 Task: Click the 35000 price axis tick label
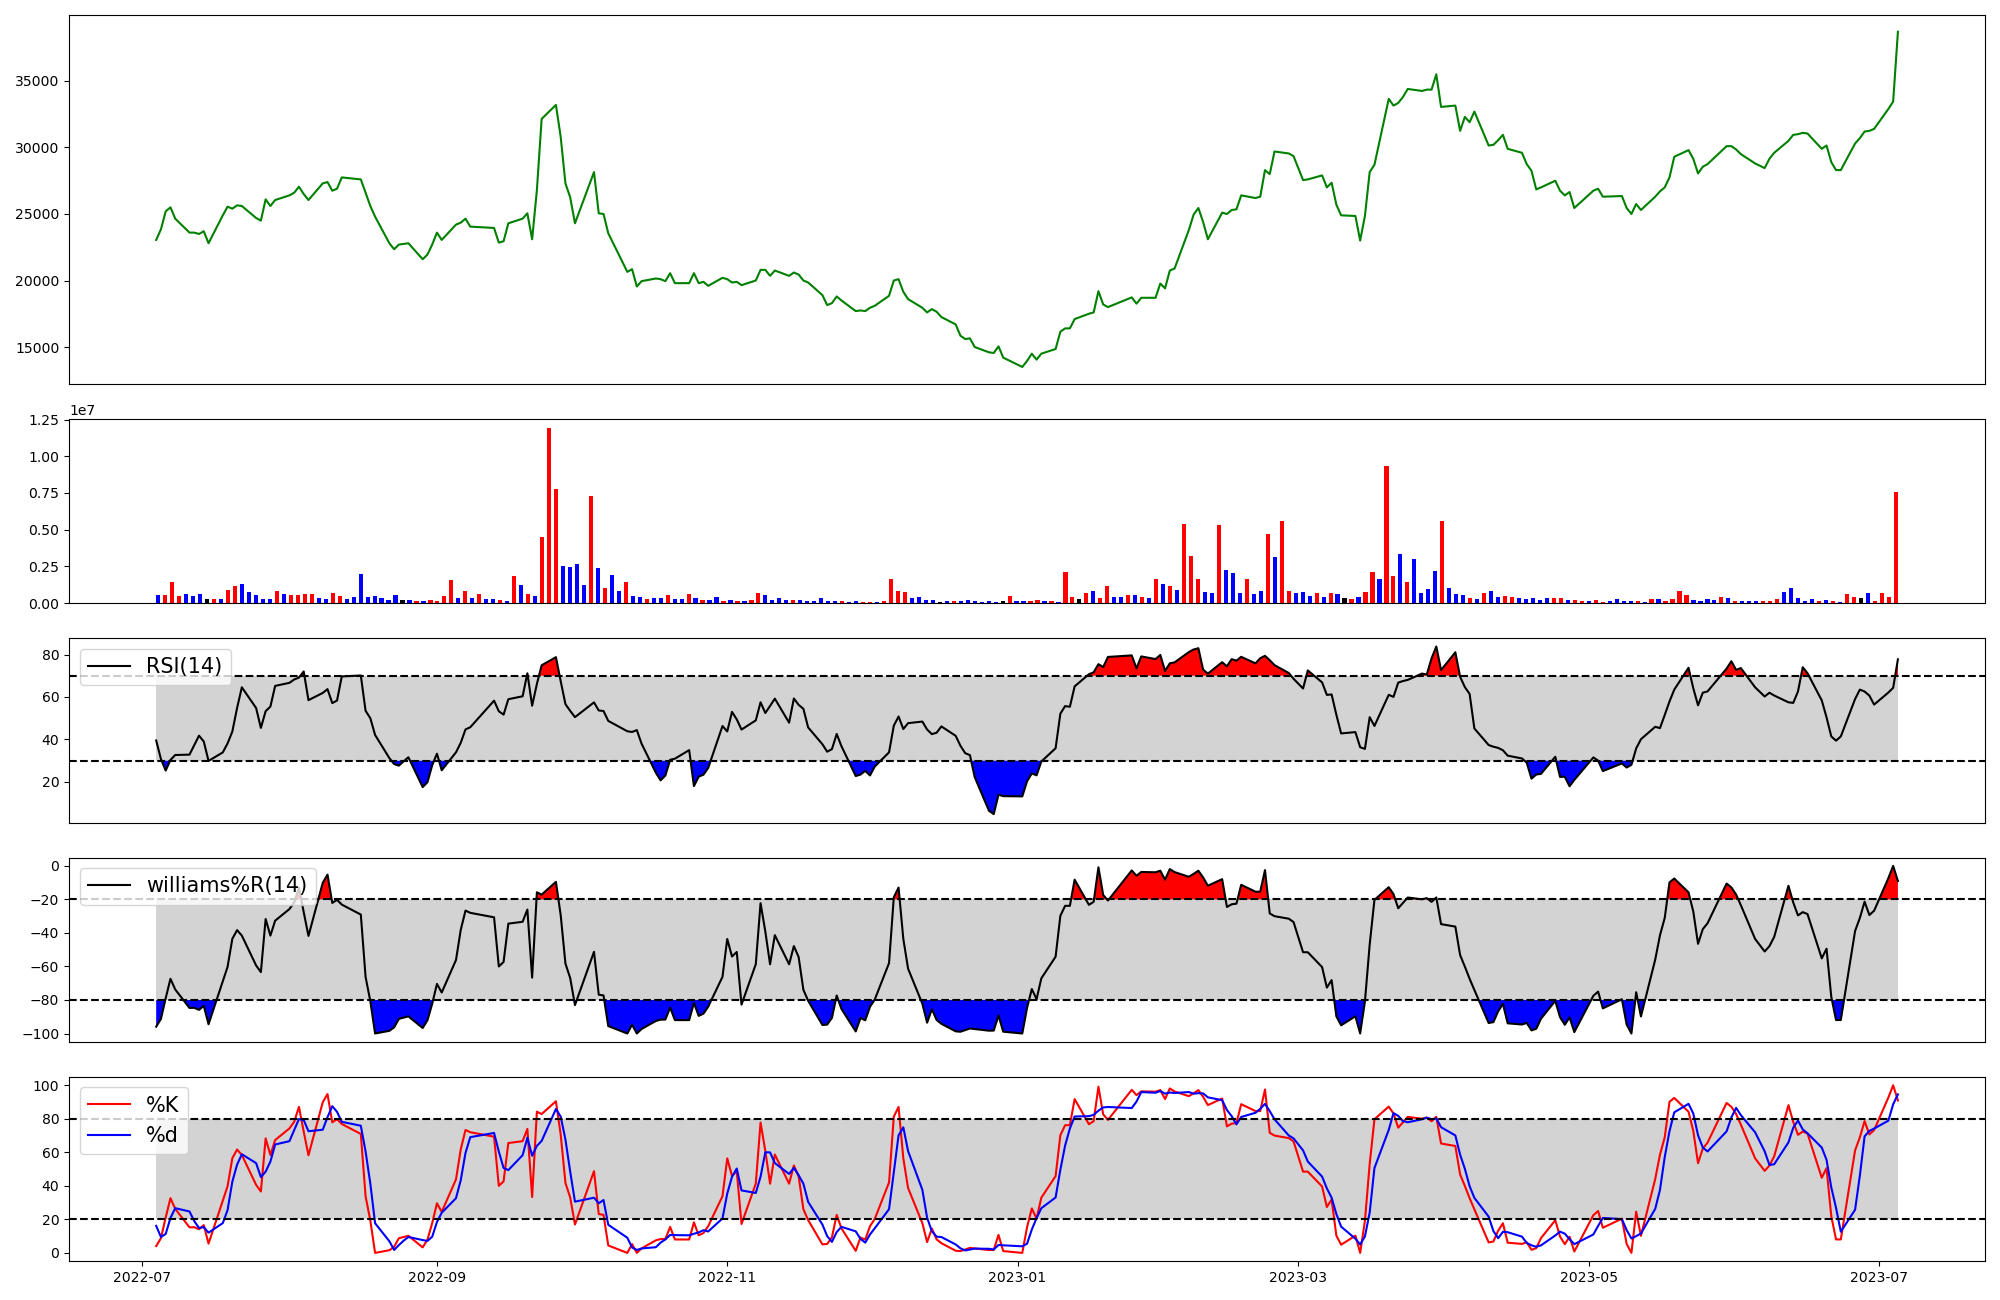click(x=37, y=81)
